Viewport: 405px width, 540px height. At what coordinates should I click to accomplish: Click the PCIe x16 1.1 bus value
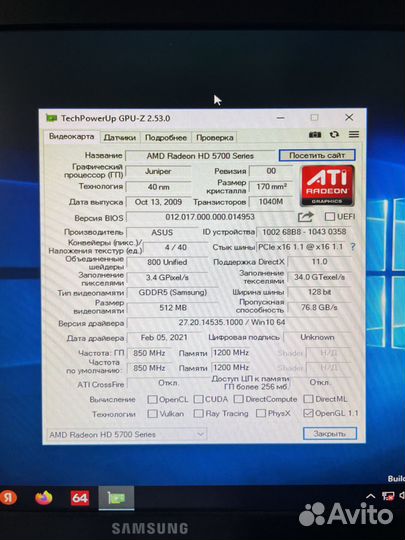[x=302, y=247]
